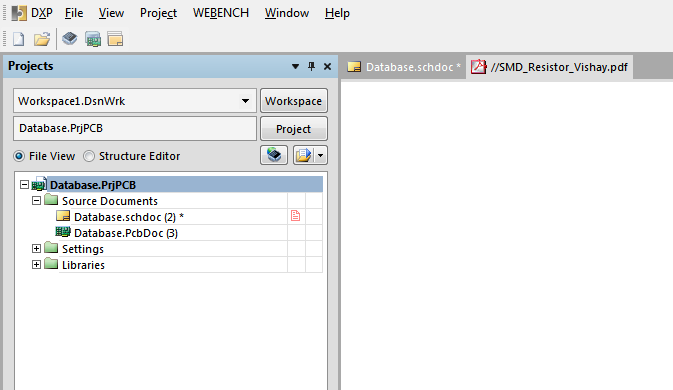Open the WEBENCH menu

click(221, 13)
